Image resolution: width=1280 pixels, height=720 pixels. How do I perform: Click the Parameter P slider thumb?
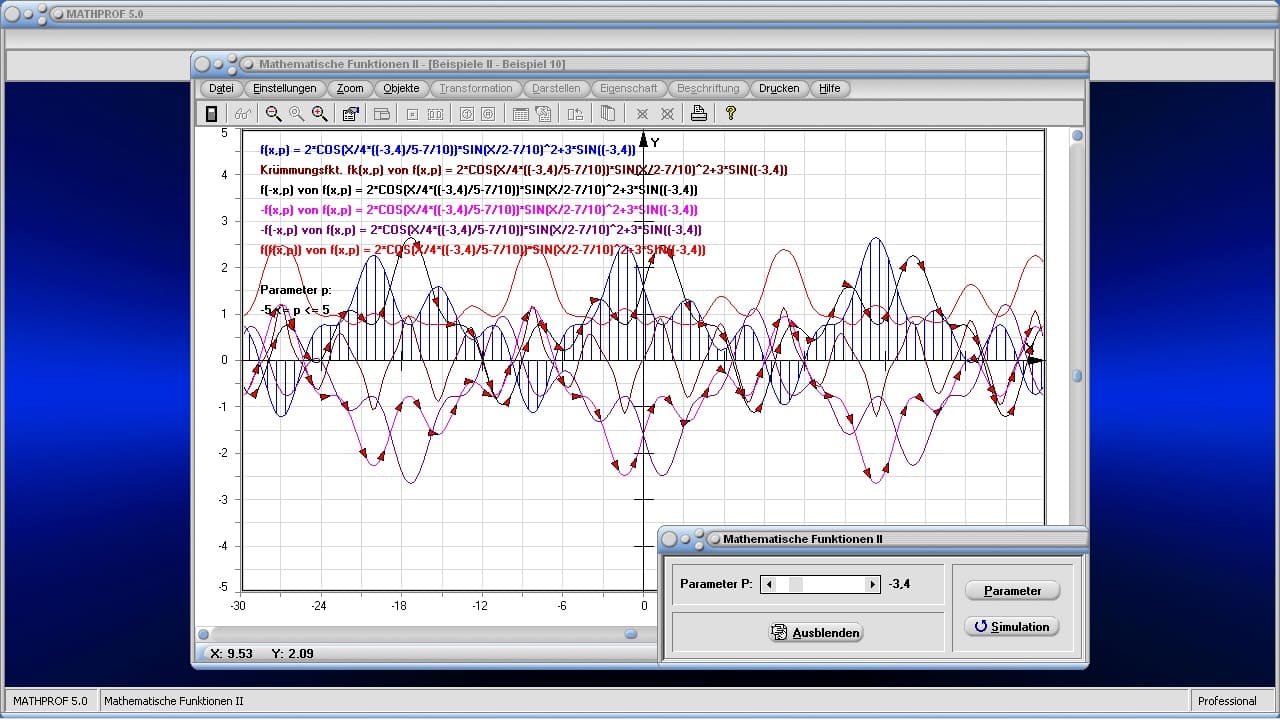point(796,585)
